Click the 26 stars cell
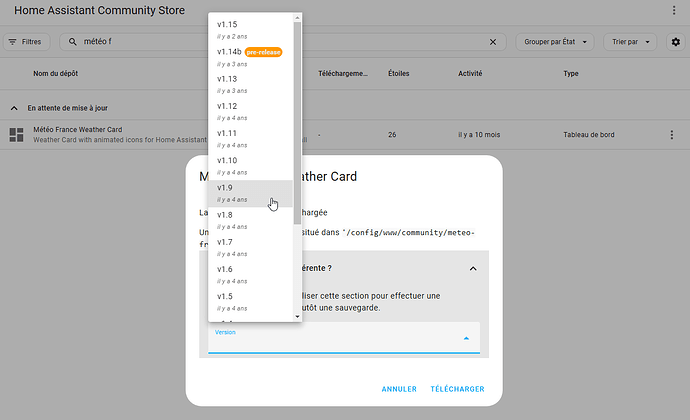The height and width of the screenshot is (420, 690). (x=392, y=135)
